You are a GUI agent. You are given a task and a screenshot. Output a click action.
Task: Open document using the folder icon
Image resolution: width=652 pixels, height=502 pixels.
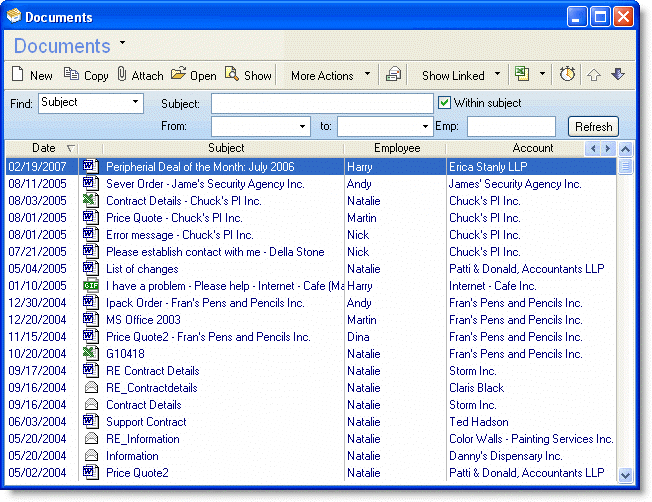pyautogui.click(x=179, y=75)
